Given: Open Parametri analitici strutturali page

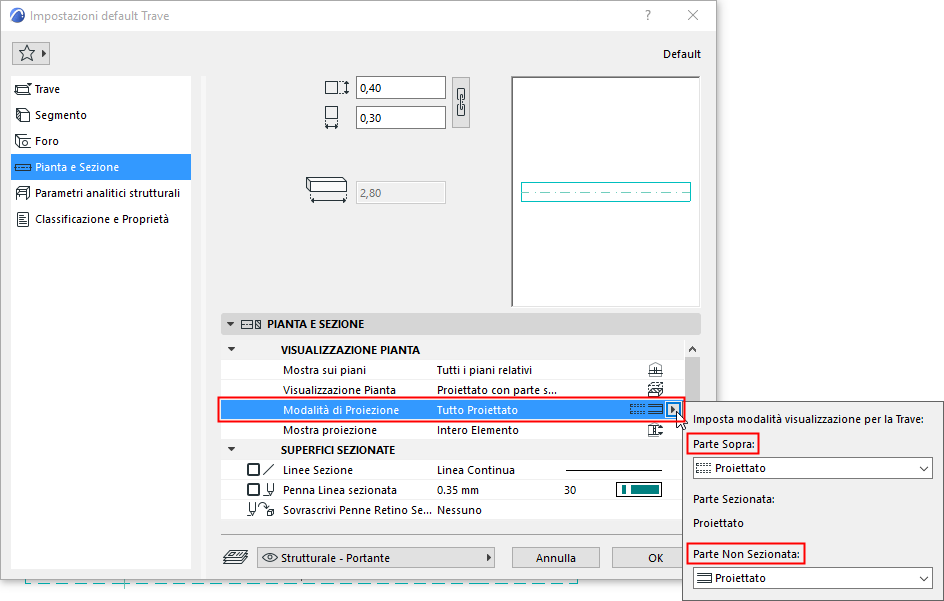Looking at the screenshot, I should [x=101, y=193].
